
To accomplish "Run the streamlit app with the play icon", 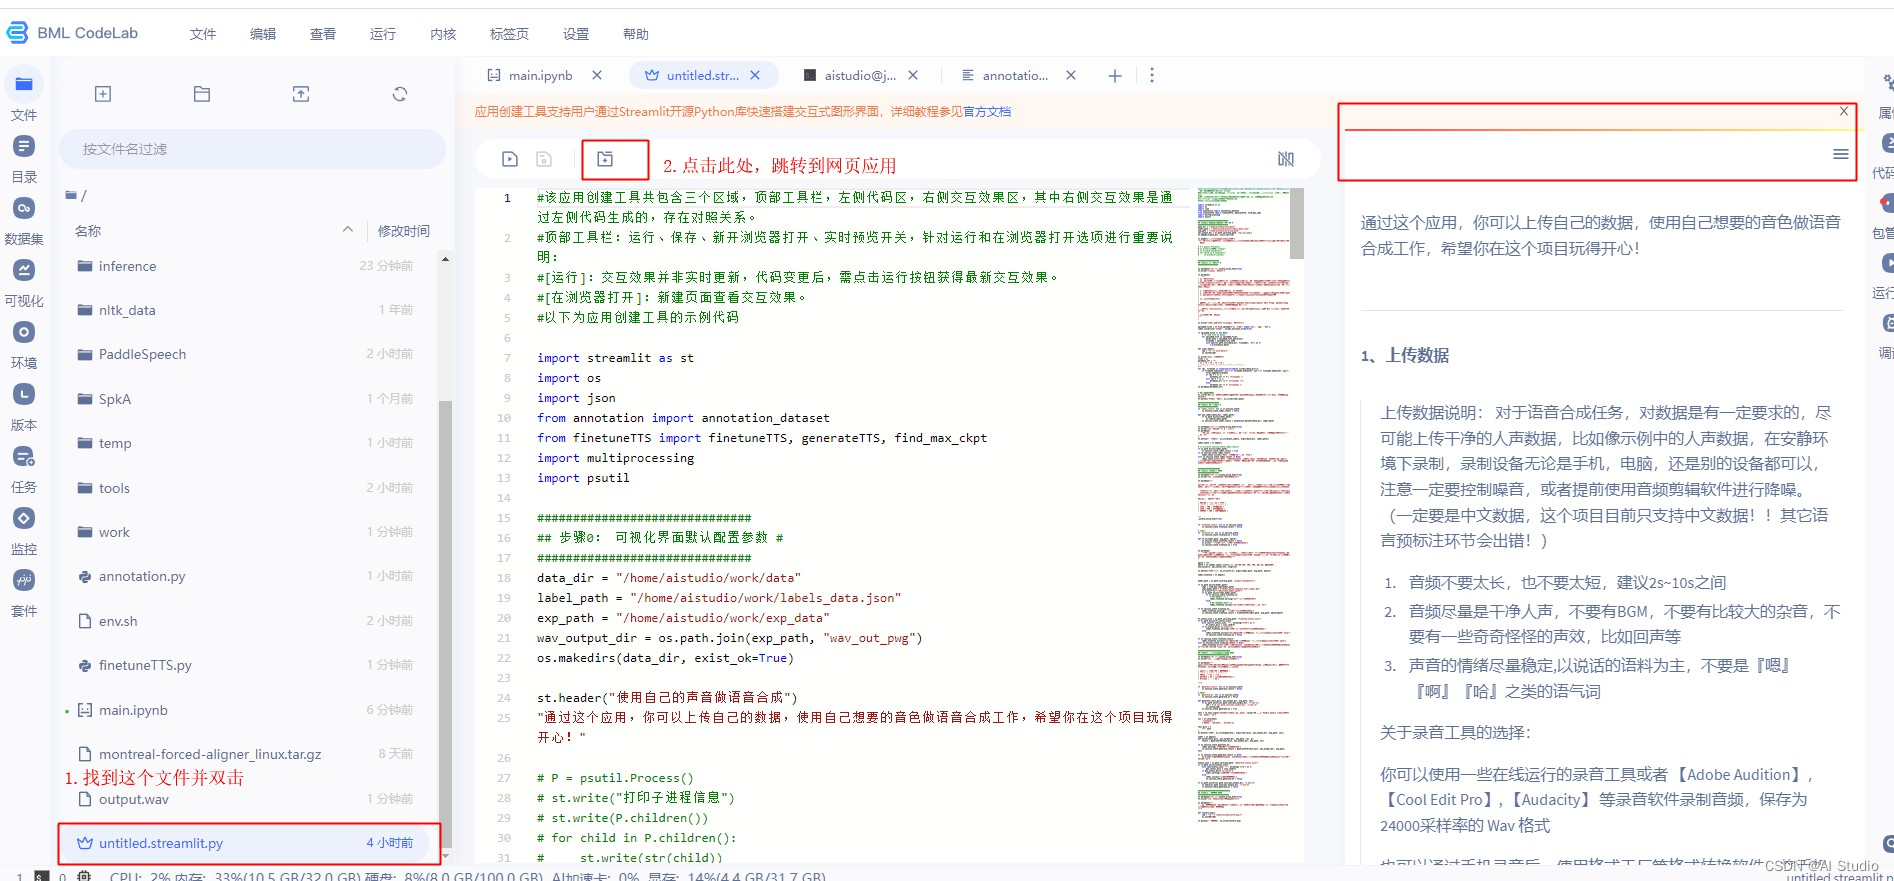I will tap(510, 159).
